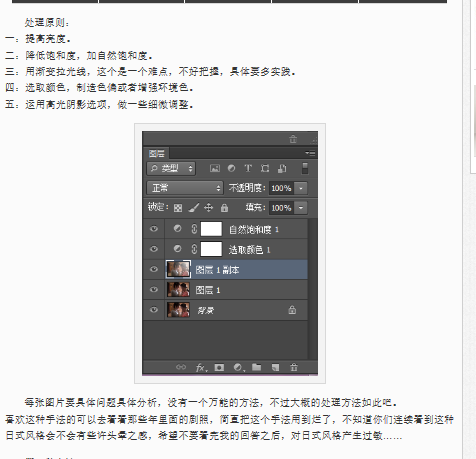Viewport: 476px width, 459px height.
Task: Click paragraph line starting 喜欢这种手法的
Action: (229, 419)
